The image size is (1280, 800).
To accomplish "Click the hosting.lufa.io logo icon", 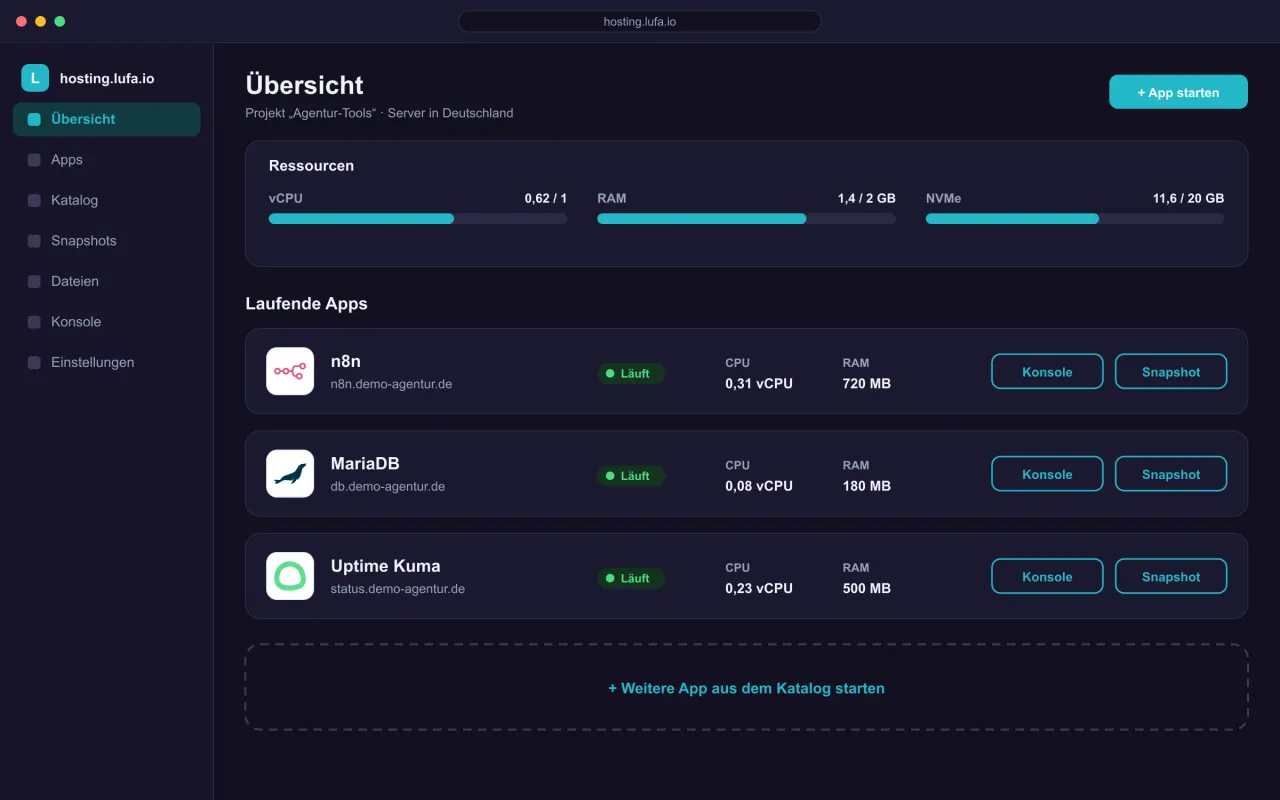I will coord(35,78).
